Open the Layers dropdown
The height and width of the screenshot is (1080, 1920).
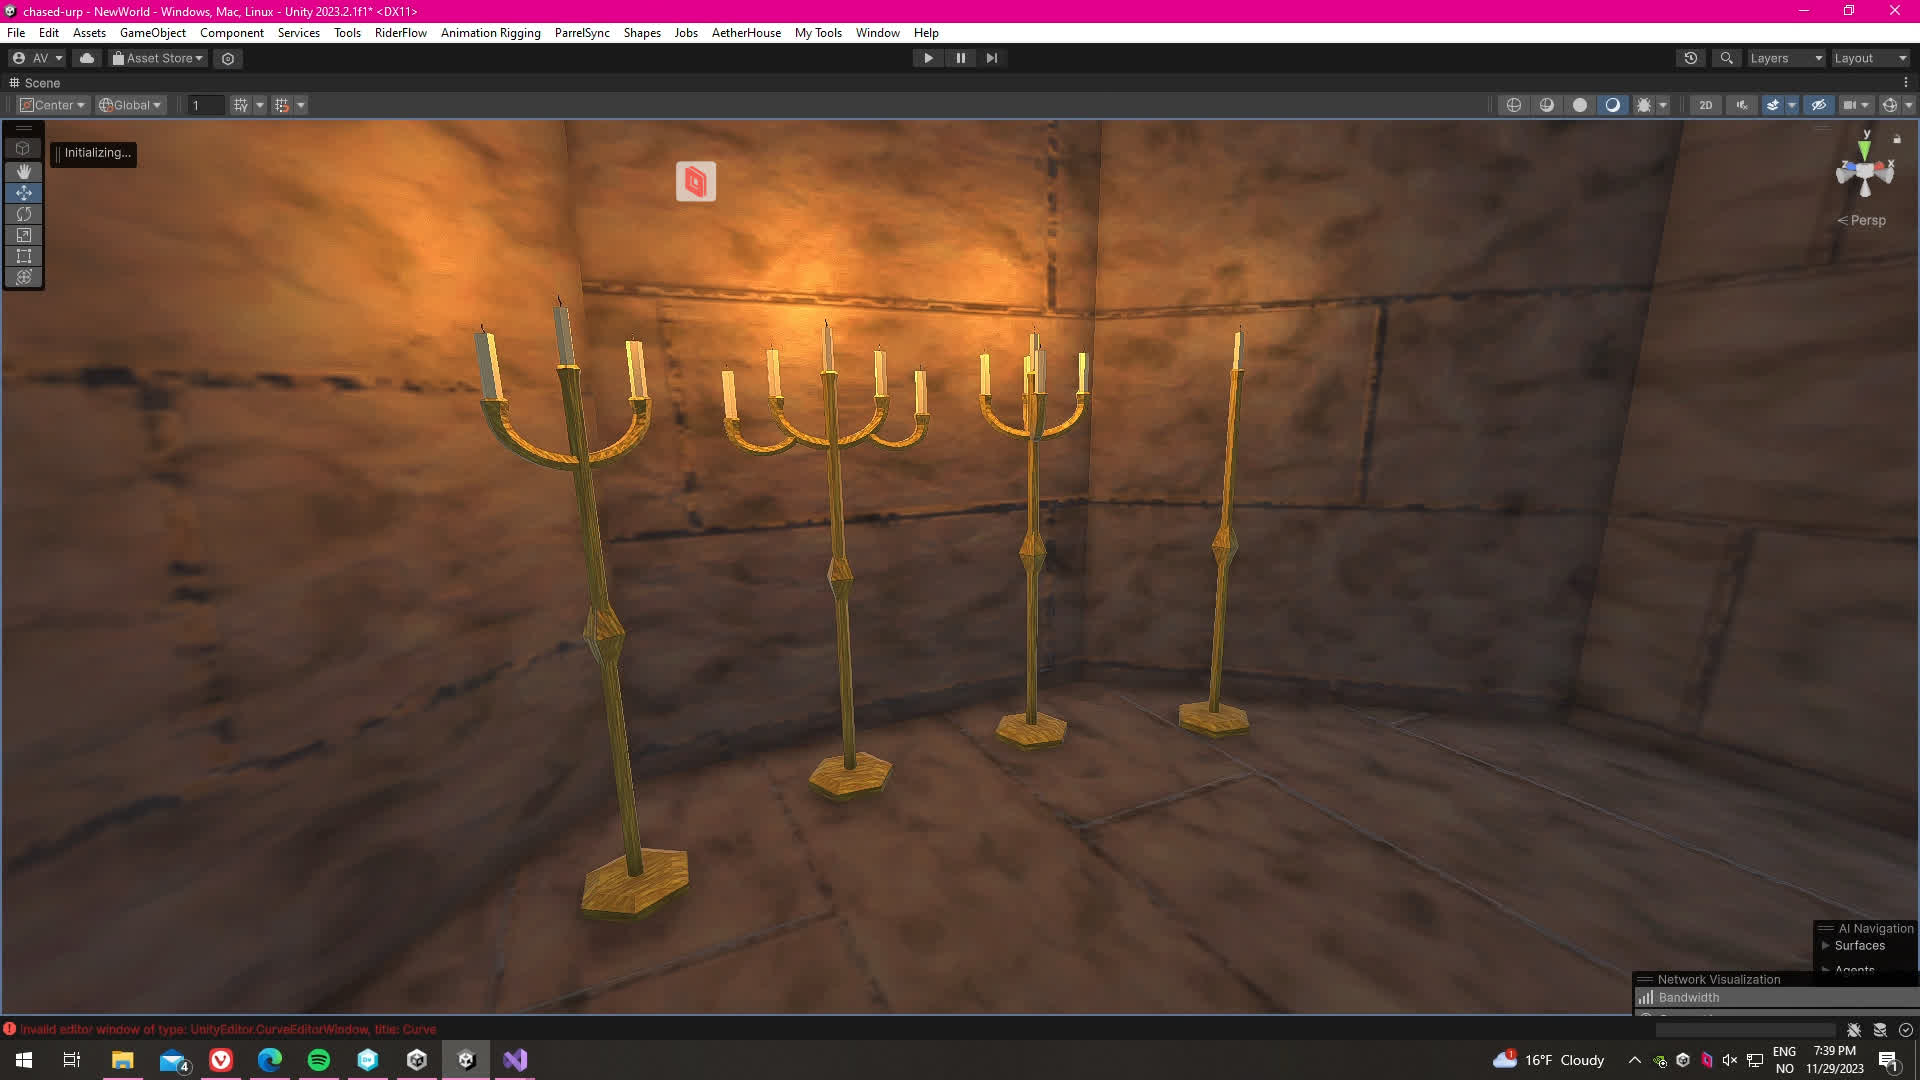pyautogui.click(x=1786, y=58)
